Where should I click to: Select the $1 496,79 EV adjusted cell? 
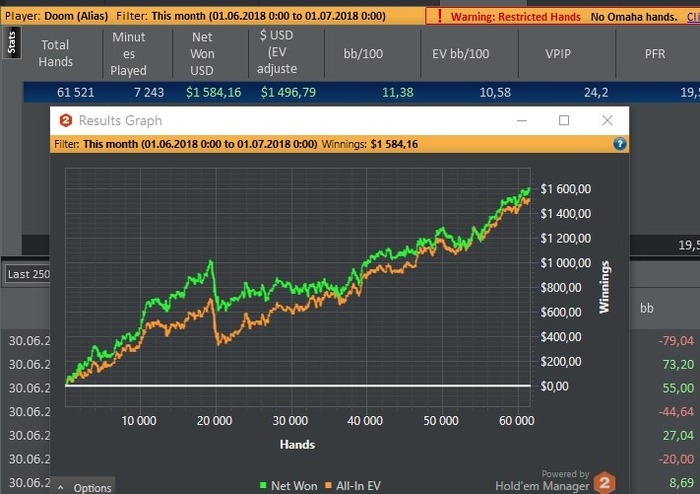tap(288, 92)
